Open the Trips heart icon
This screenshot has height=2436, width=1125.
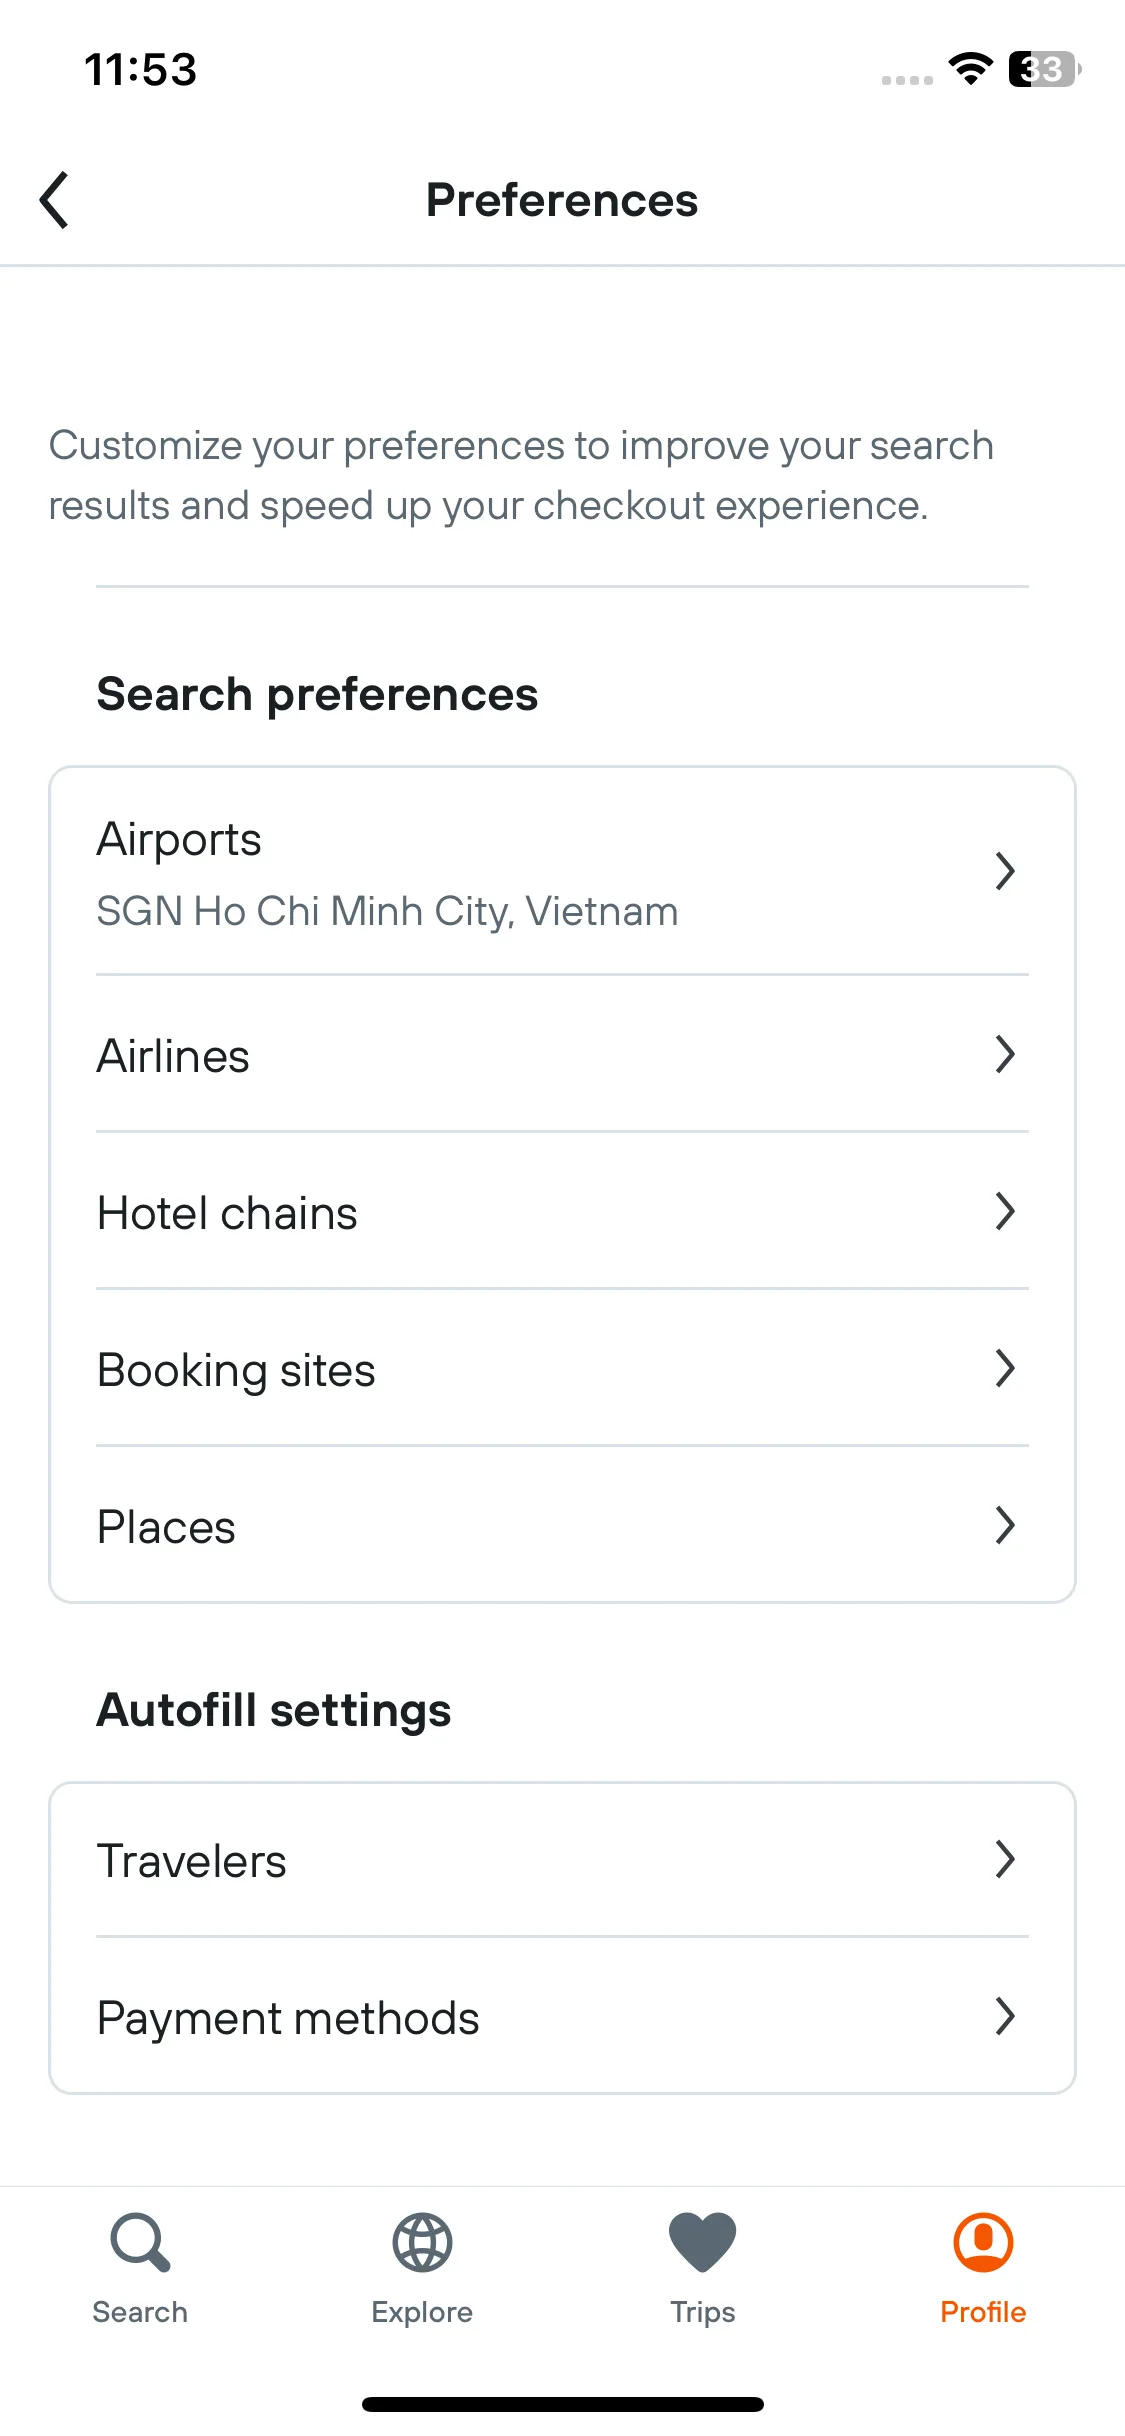click(x=703, y=2243)
